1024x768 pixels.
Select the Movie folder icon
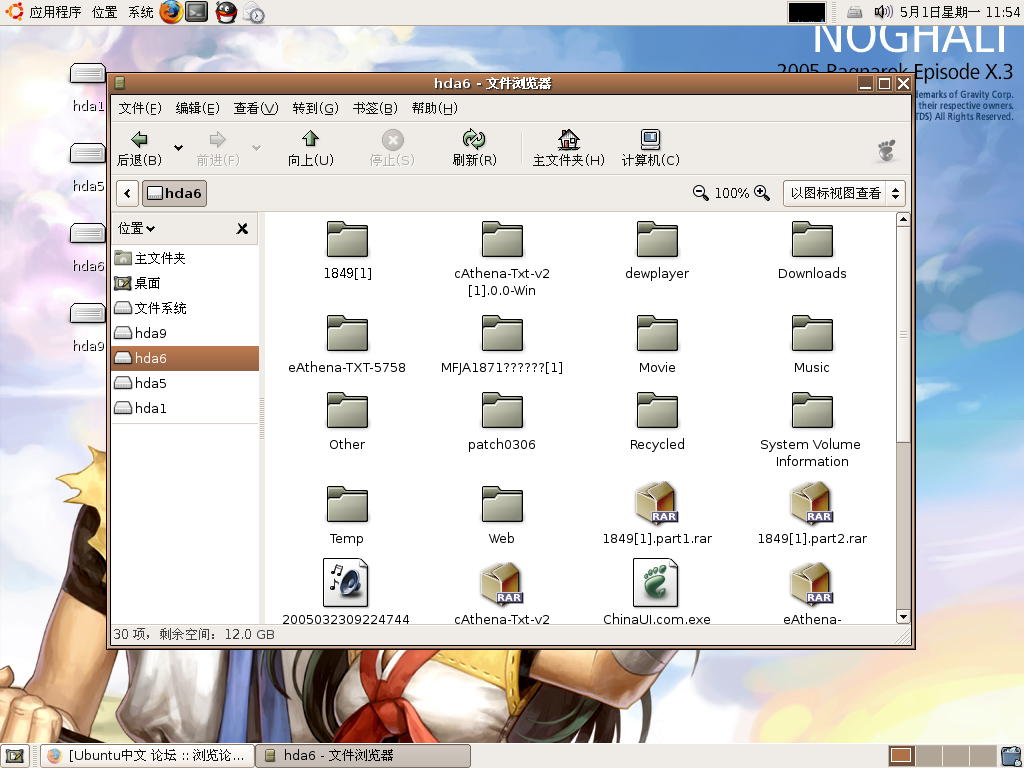tap(657, 334)
